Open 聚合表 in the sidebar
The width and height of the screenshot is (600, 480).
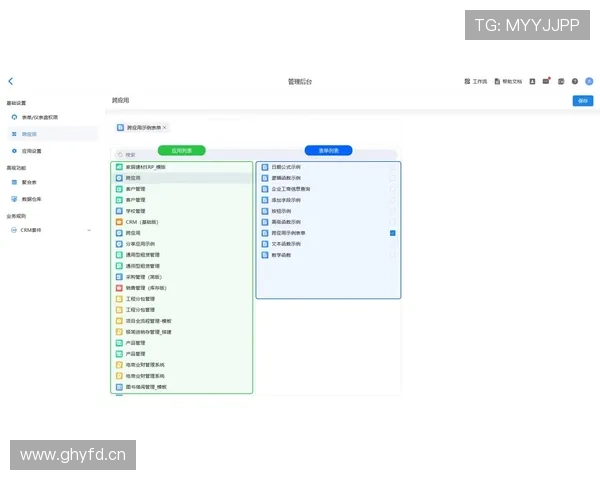point(52,182)
